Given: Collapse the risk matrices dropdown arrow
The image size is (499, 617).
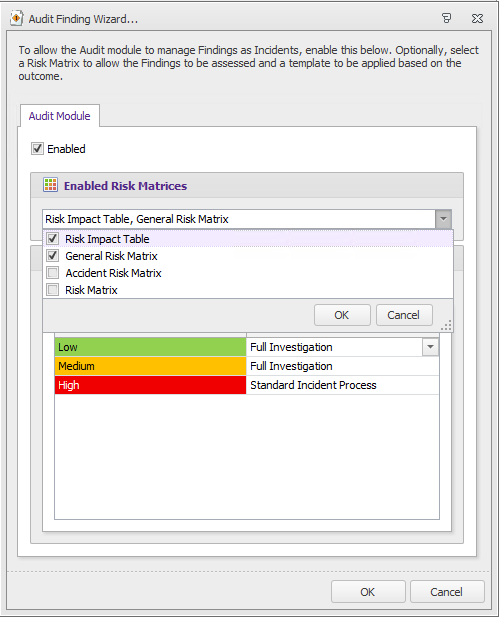Looking at the screenshot, I should pos(443,219).
